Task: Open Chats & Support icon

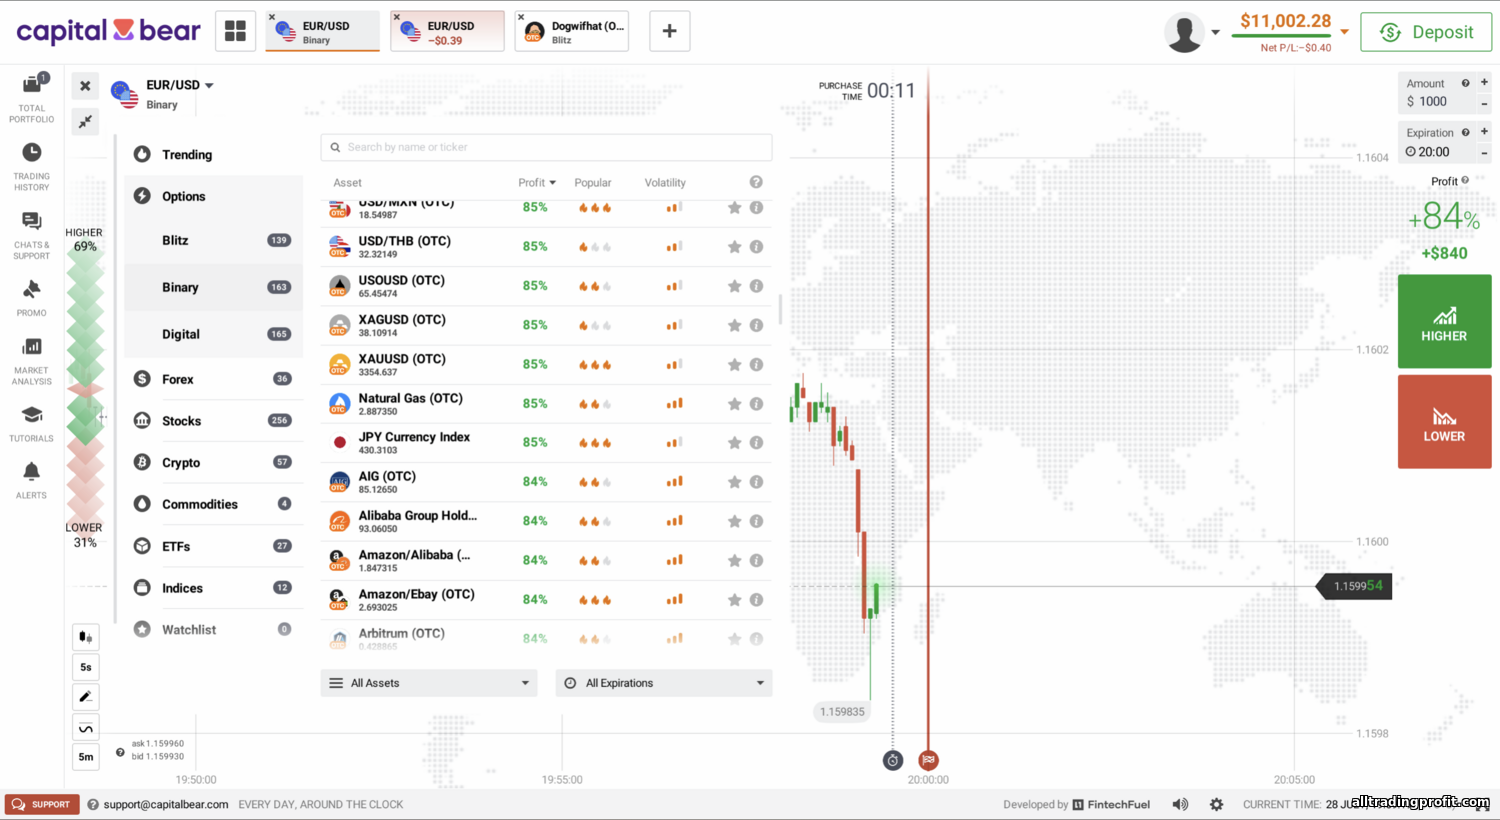Action: click(32, 234)
